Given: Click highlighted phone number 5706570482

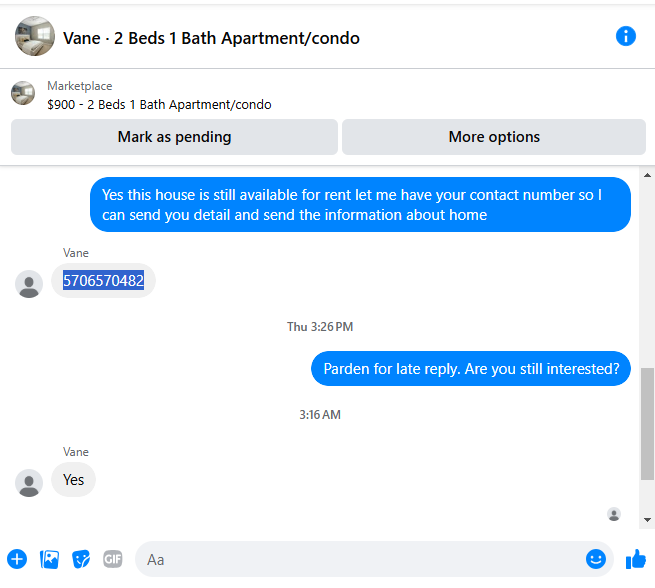Looking at the screenshot, I should [104, 280].
